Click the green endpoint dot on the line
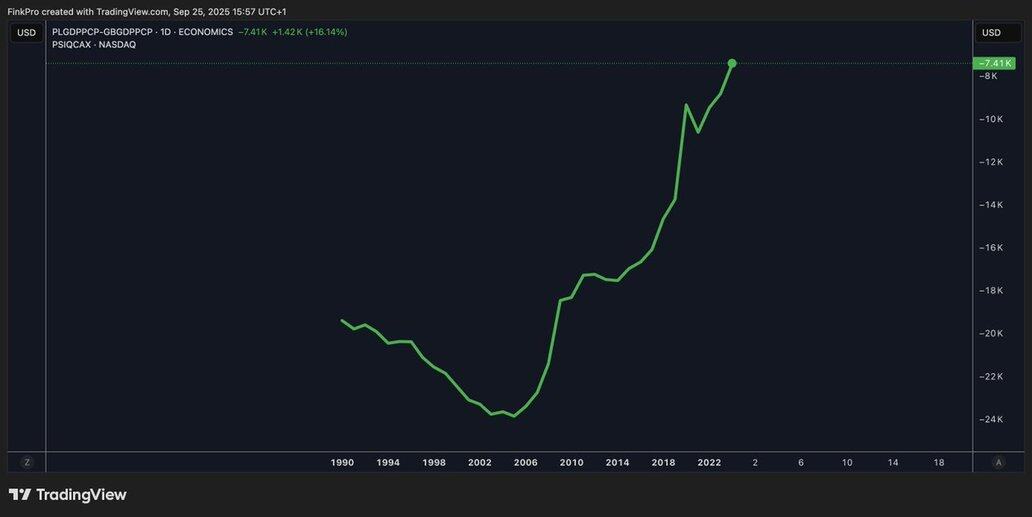The width and height of the screenshot is (1032, 517). (732, 63)
